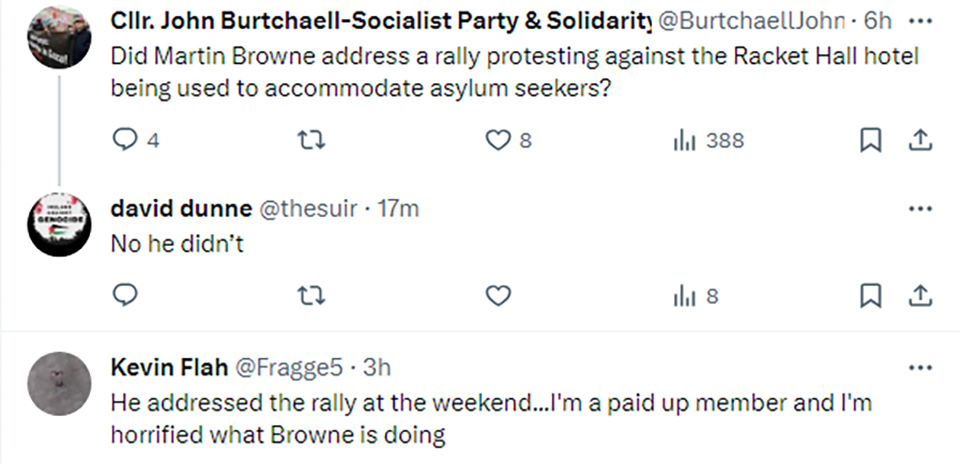This screenshot has width=960, height=464.
Task: View analytics showing 388 views
Action: click(708, 141)
